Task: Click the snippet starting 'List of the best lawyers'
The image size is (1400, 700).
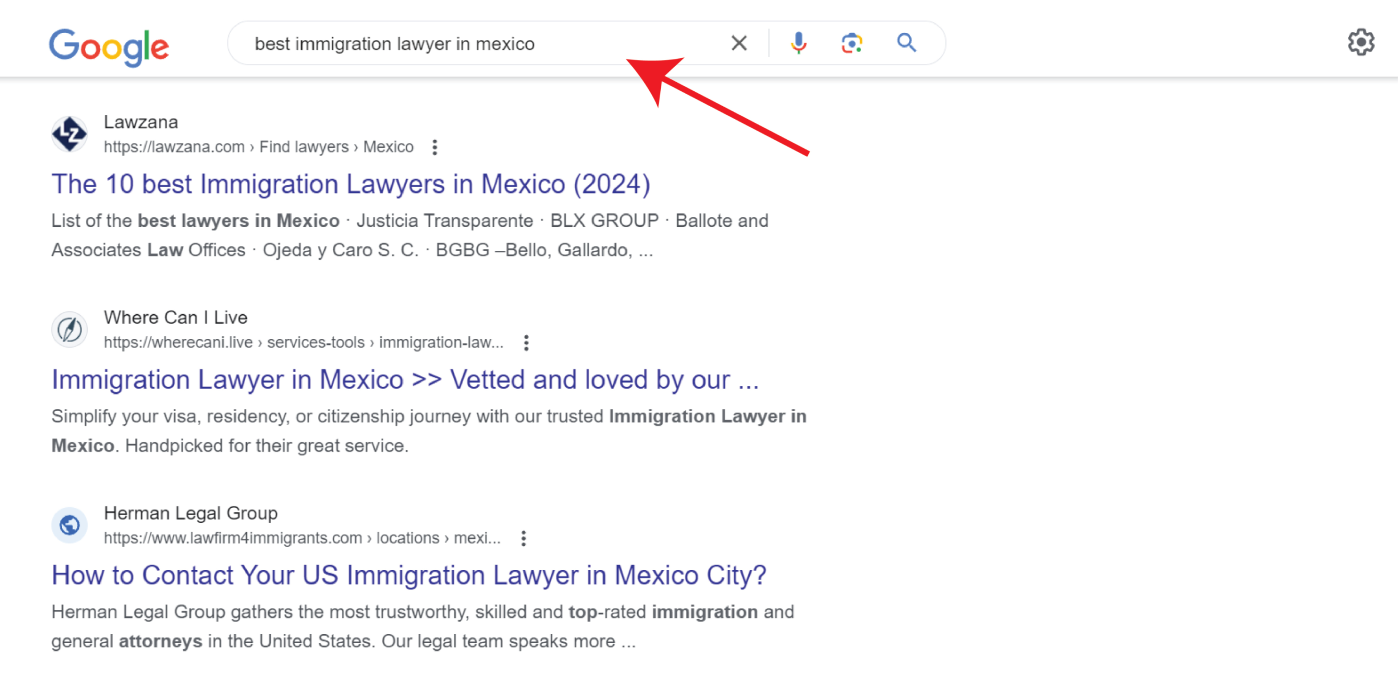Action: coord(410,235)
